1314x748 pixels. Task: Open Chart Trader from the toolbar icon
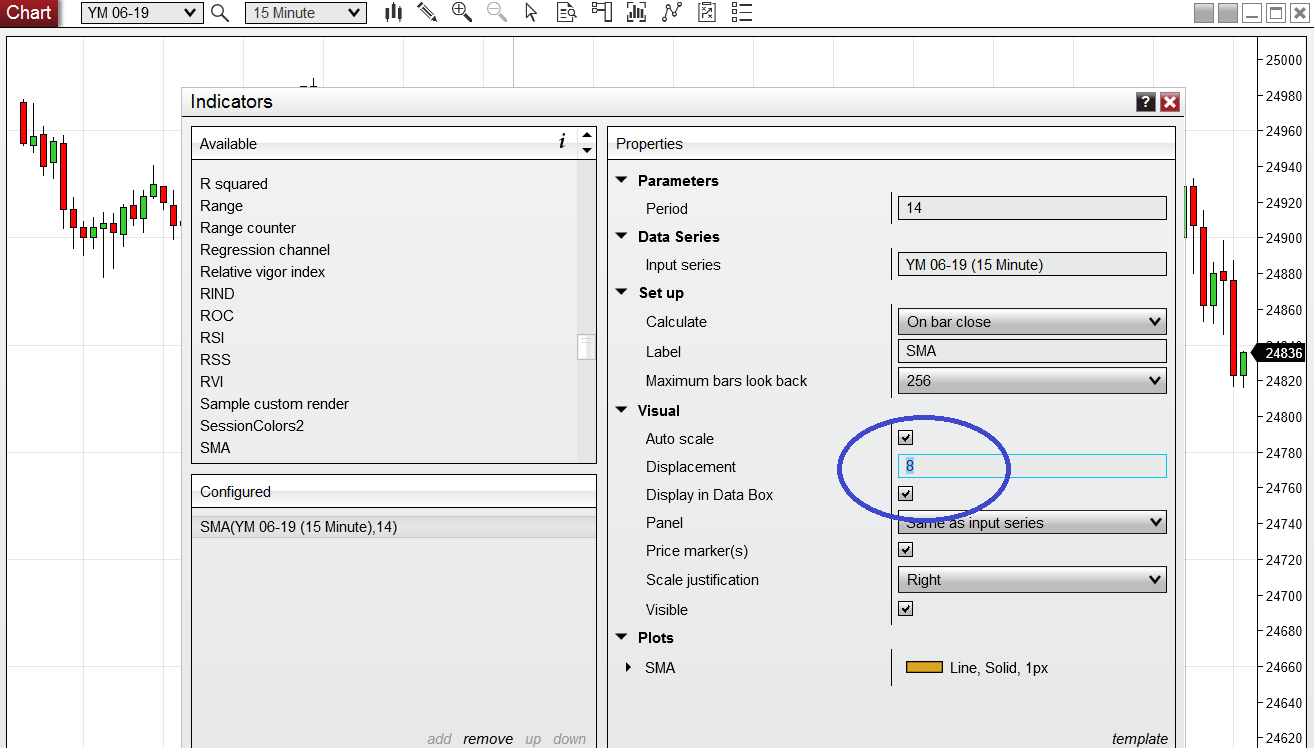(601, 13)
